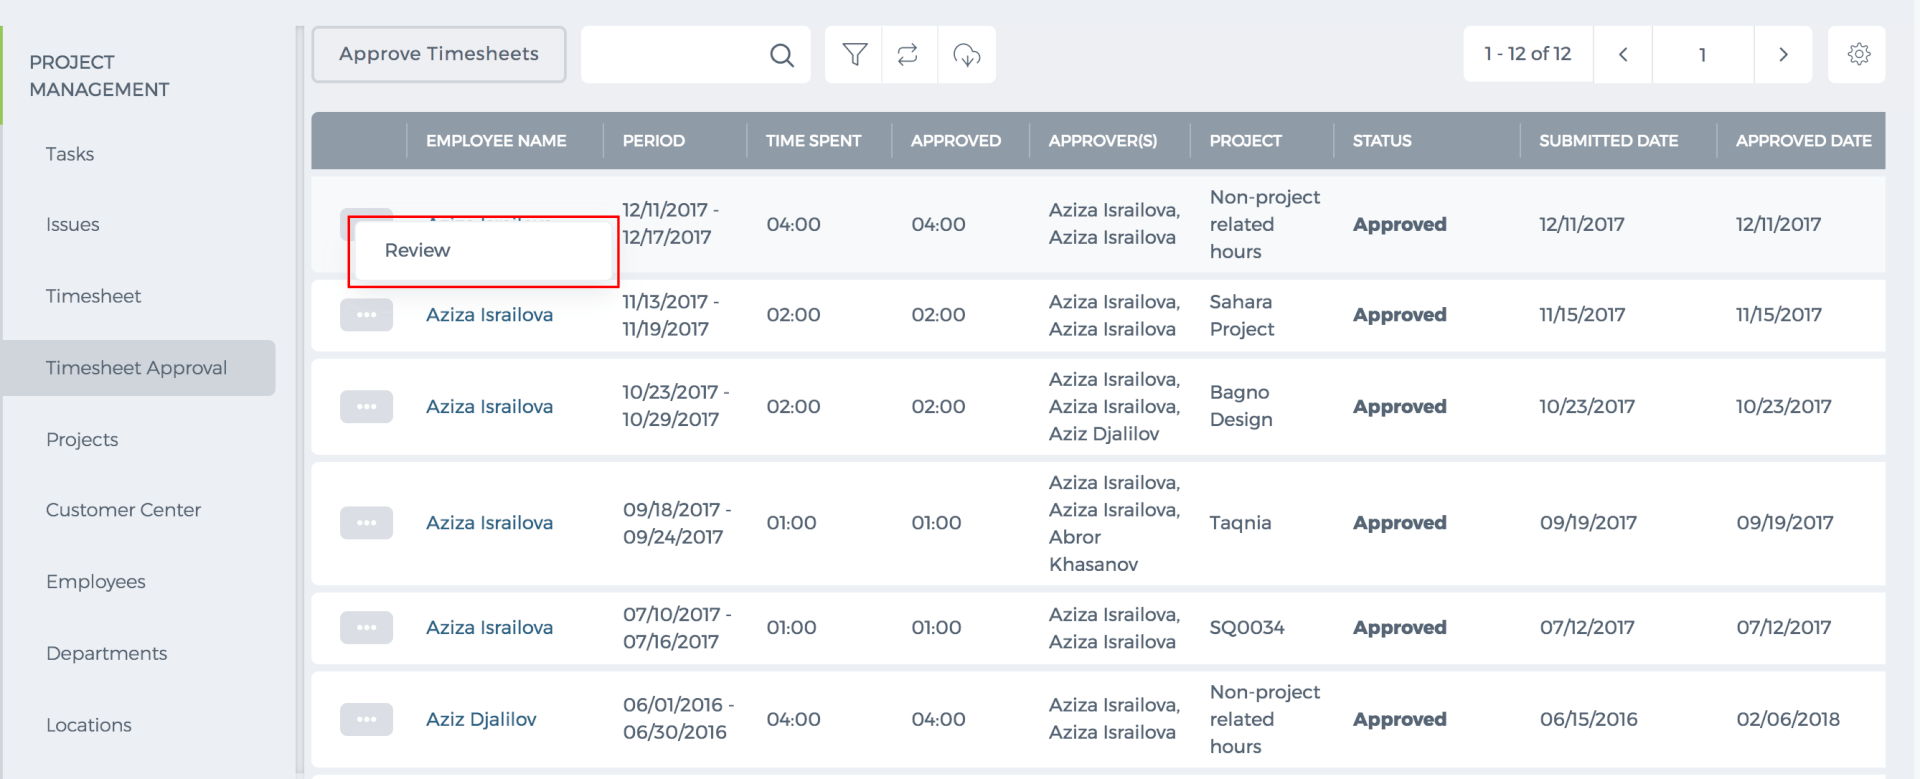Click approved date 02/06/2018
The image size is (1920, 779).
pyautogui.click(x=1788, y=719)
